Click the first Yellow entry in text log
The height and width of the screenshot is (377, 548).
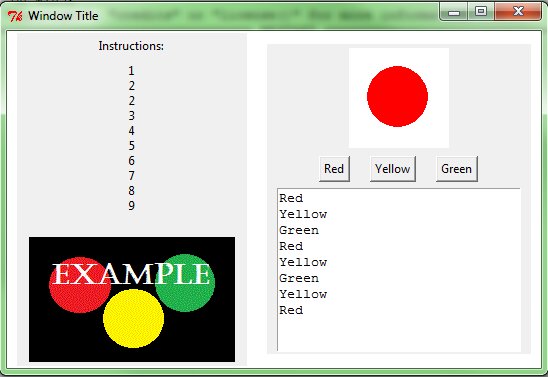pos(303,214)
